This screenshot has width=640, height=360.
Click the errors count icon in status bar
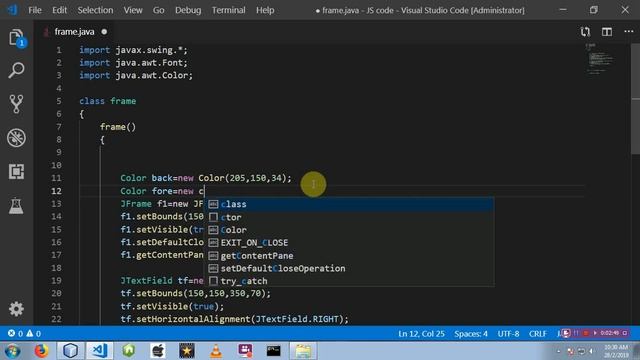11,333
